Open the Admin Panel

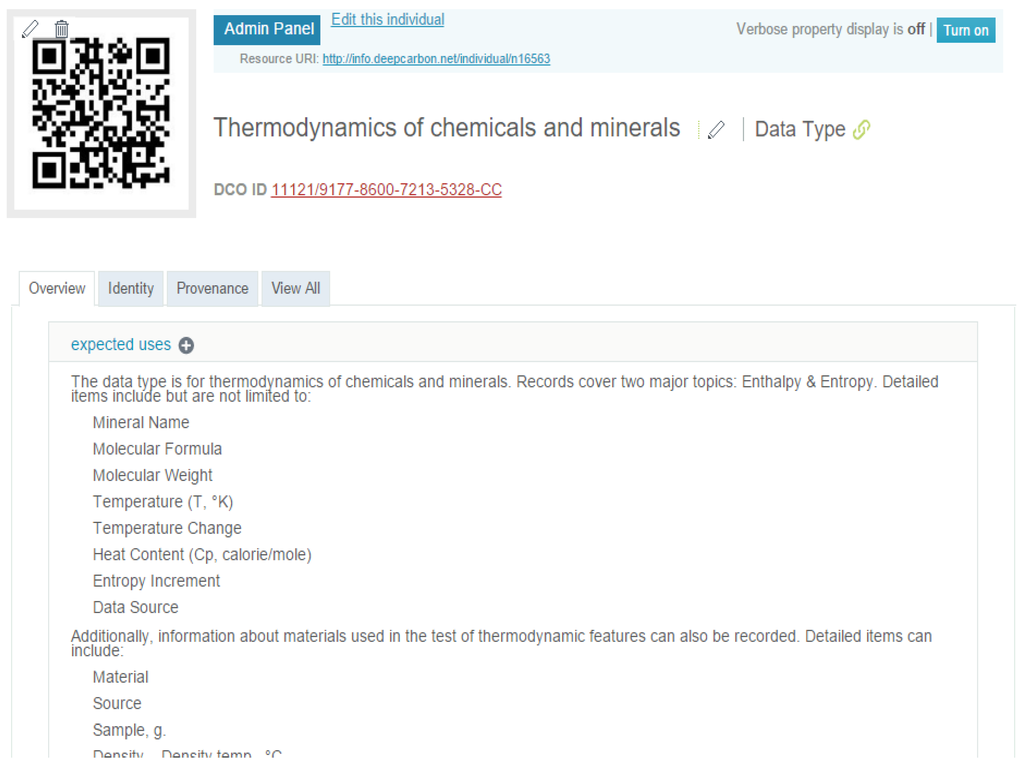tap(269, 29)
